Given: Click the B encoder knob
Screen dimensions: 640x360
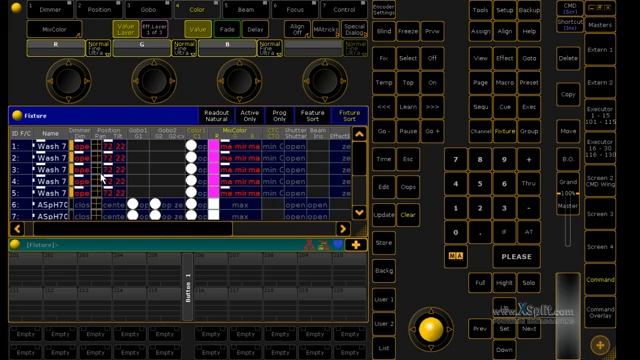Looking at the screenshot, I should (x=239, y=81).
